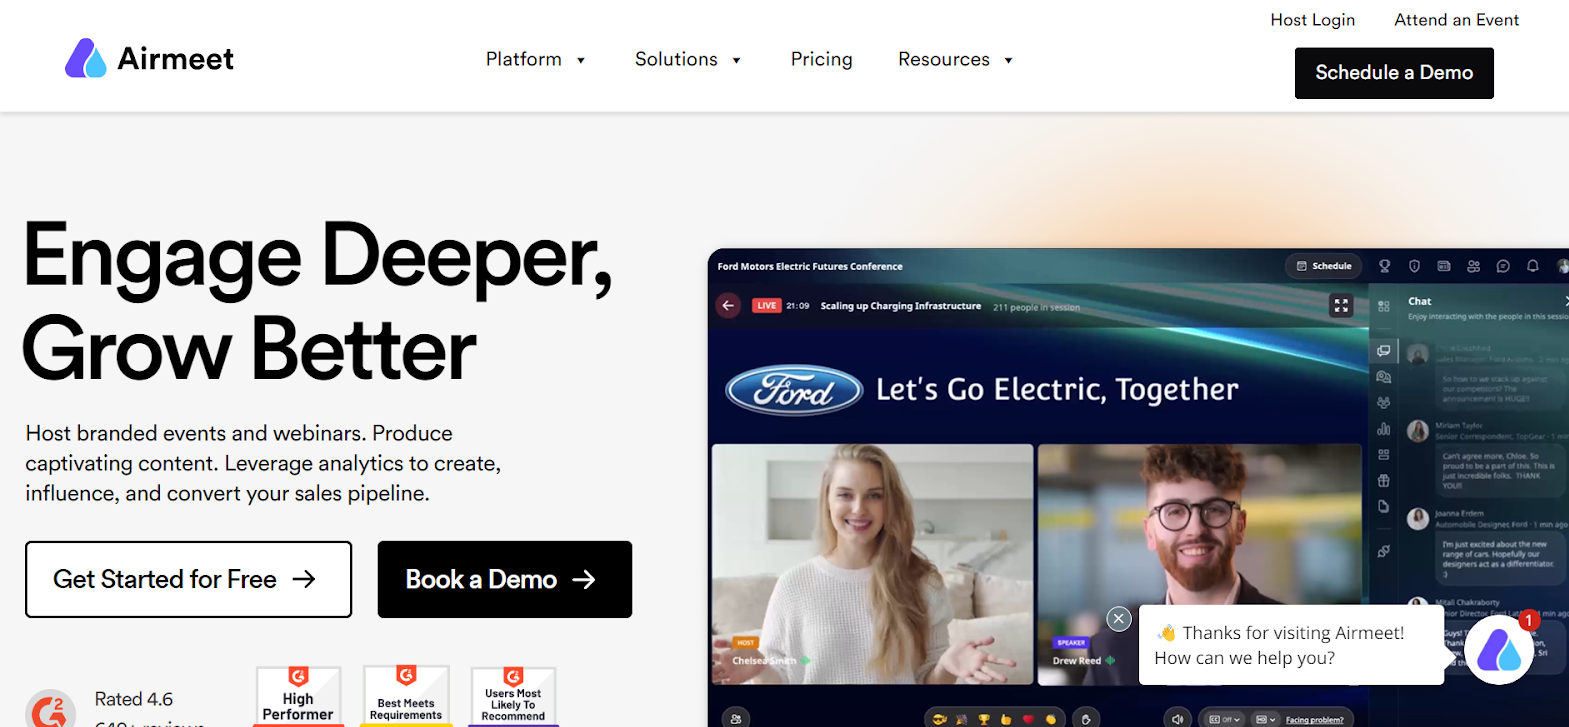
Task: Click Get Started for Free
Action: [x=188, y=579]
